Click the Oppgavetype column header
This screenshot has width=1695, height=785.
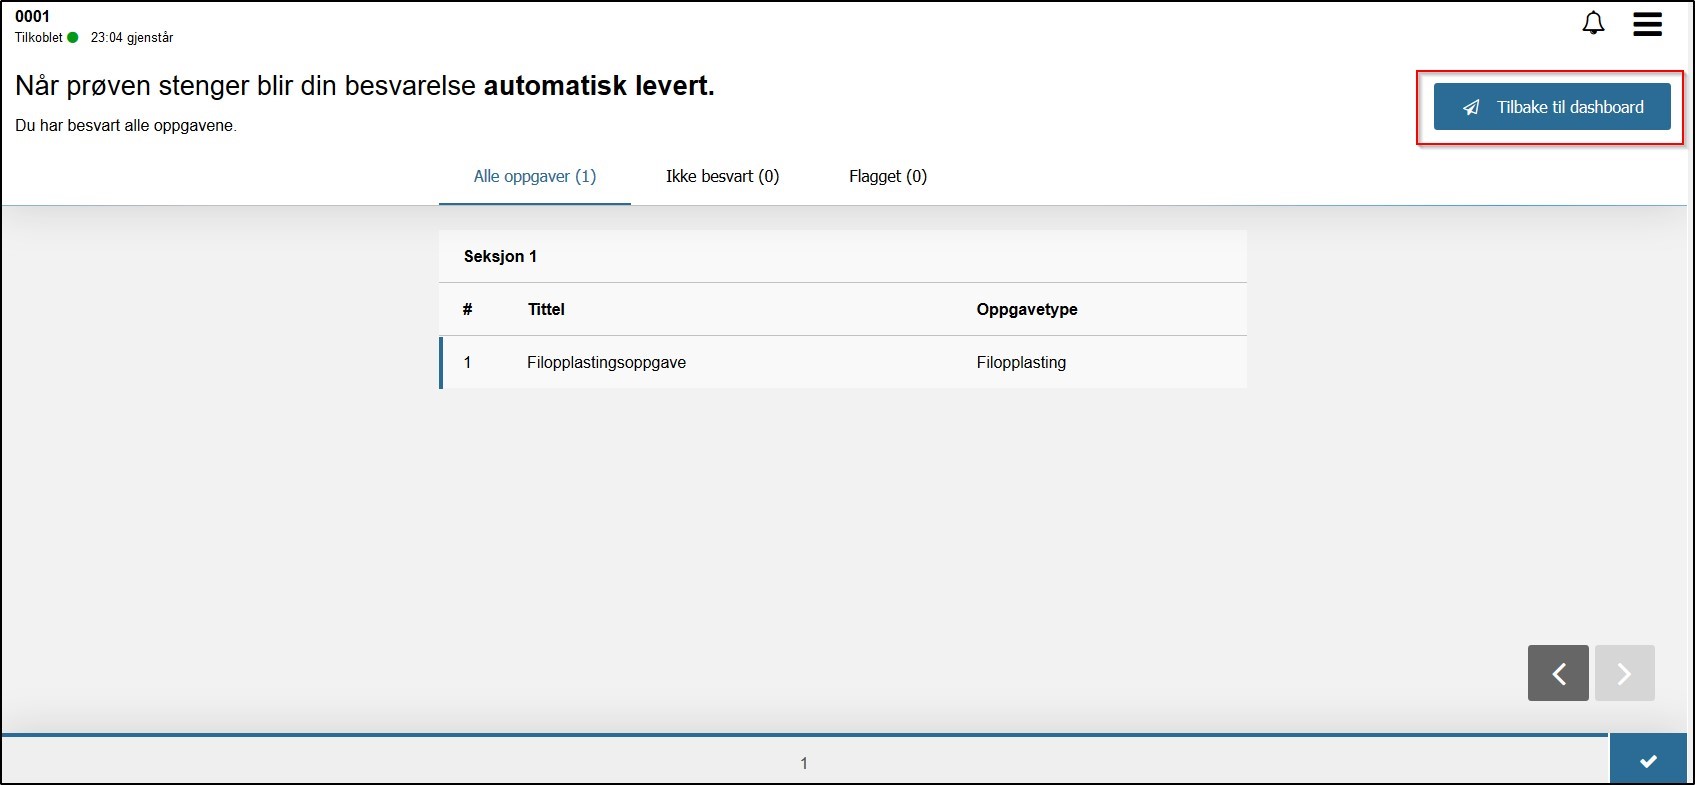click(1027, 310)
